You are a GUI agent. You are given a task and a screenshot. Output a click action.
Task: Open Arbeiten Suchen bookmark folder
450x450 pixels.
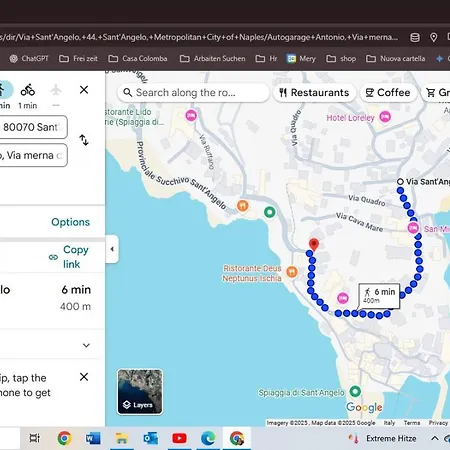(x=213, y=59)
